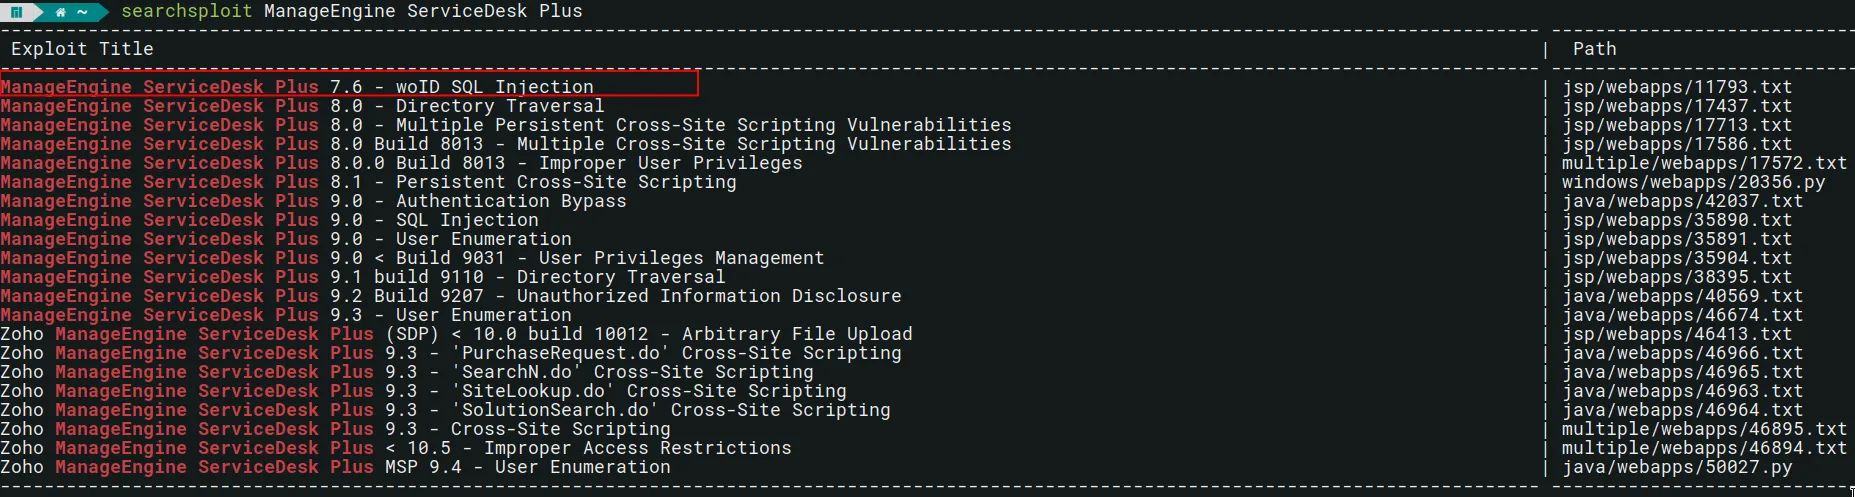Click the Path column header
Screen dimensions: 1855x497
pos(1594,49)
